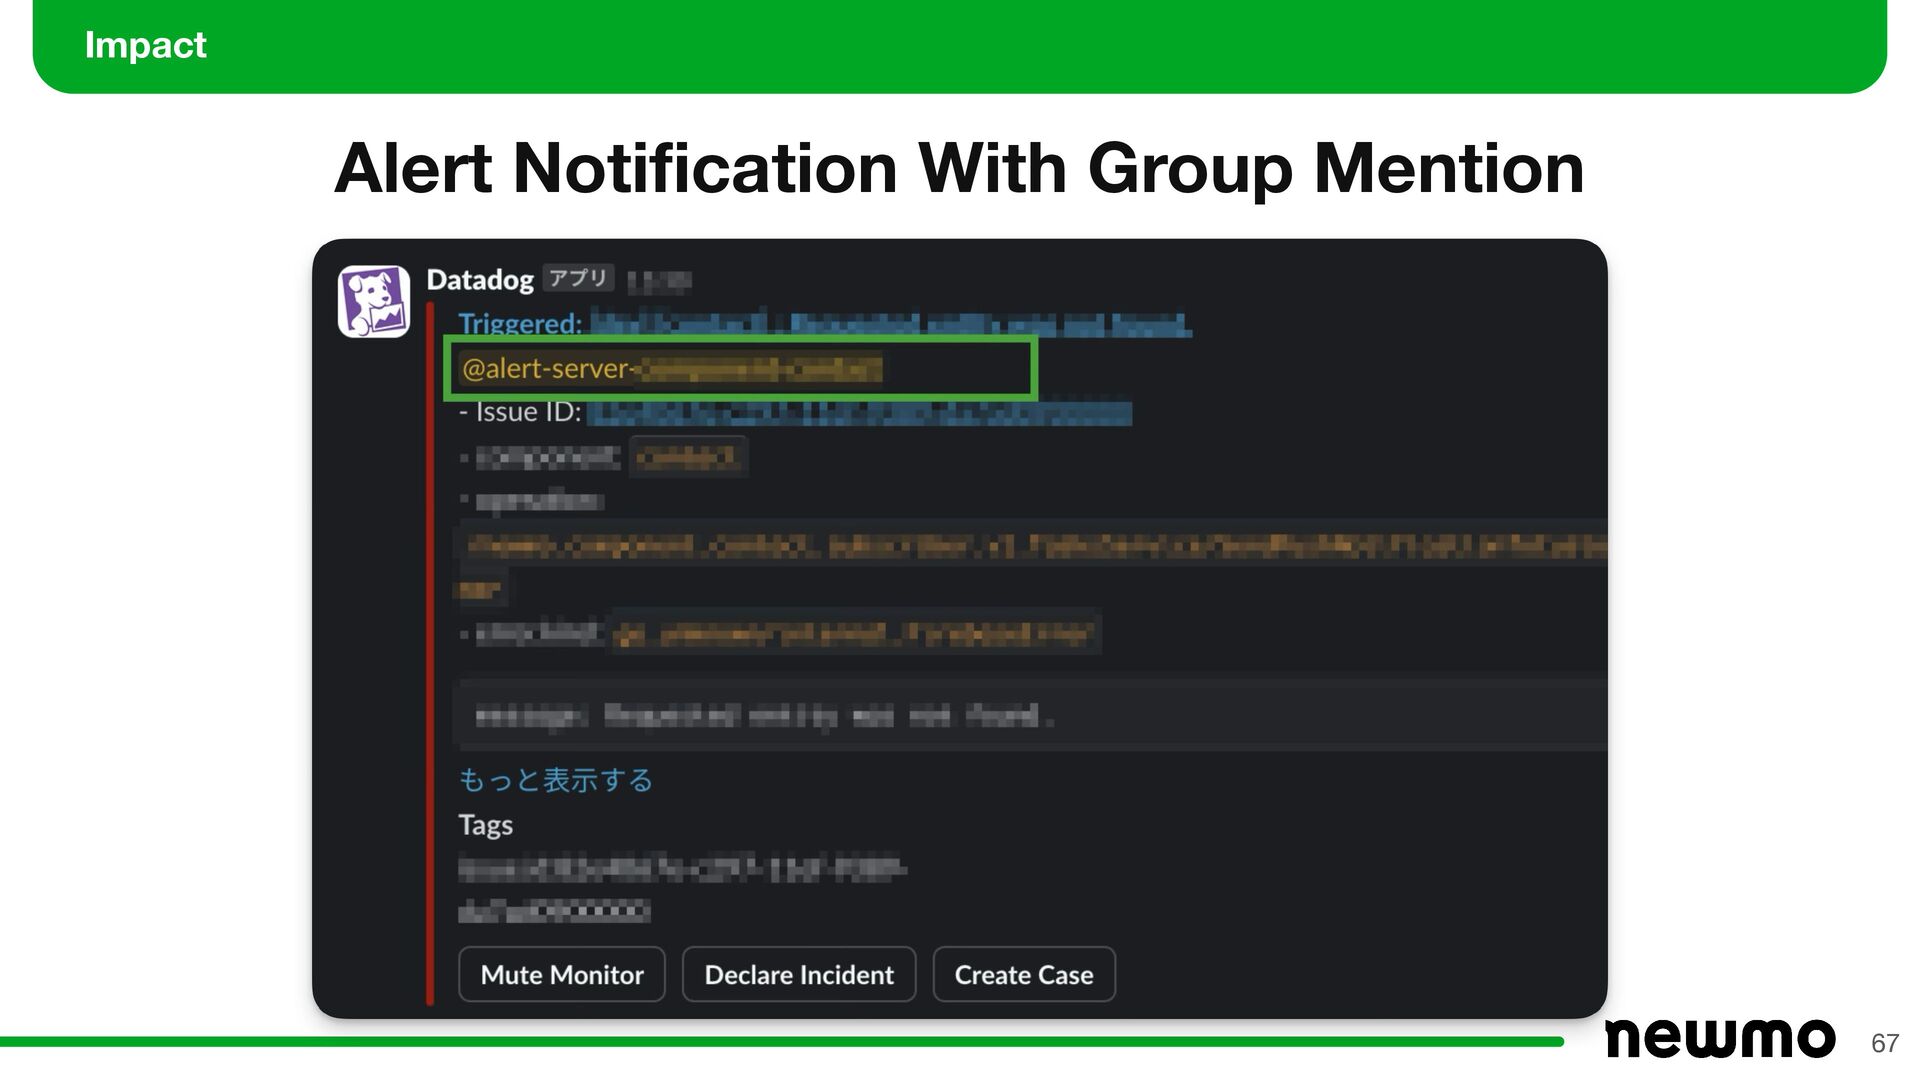The width and height of the screenshot is (1920, 1080).
Task: Click the Tags heading
Action: pos(485,825)
